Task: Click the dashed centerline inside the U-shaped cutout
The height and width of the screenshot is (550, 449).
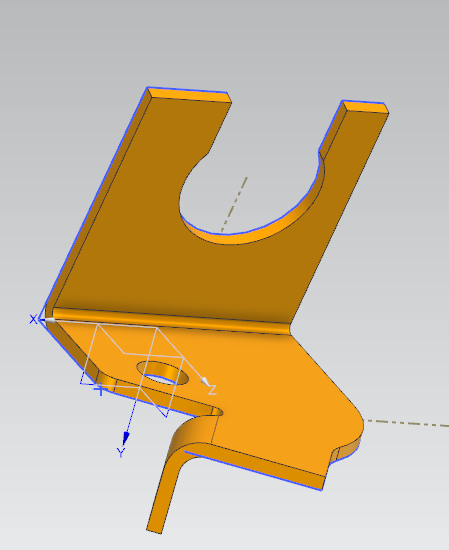Action: pyautogui.click(x=234, y=204)
